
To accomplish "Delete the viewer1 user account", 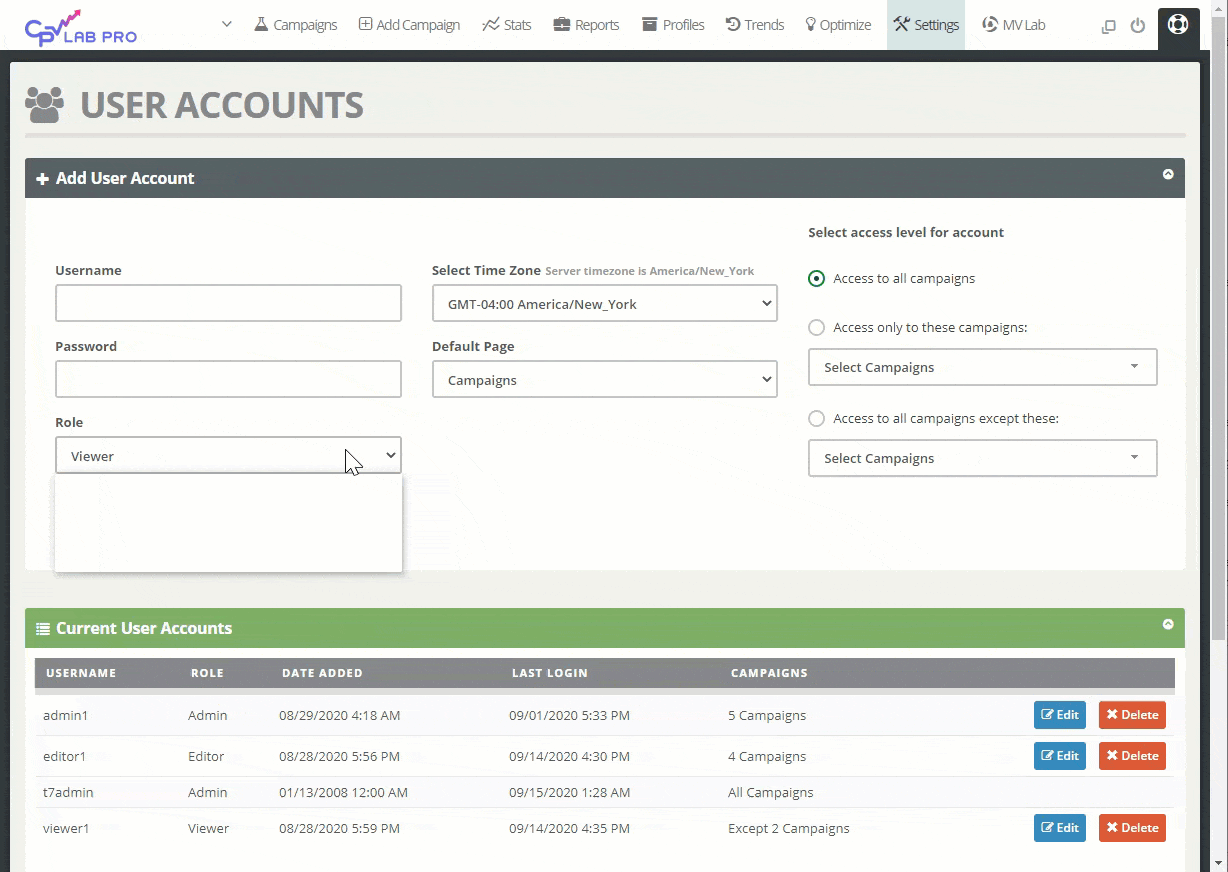I will pos(1131,828).
